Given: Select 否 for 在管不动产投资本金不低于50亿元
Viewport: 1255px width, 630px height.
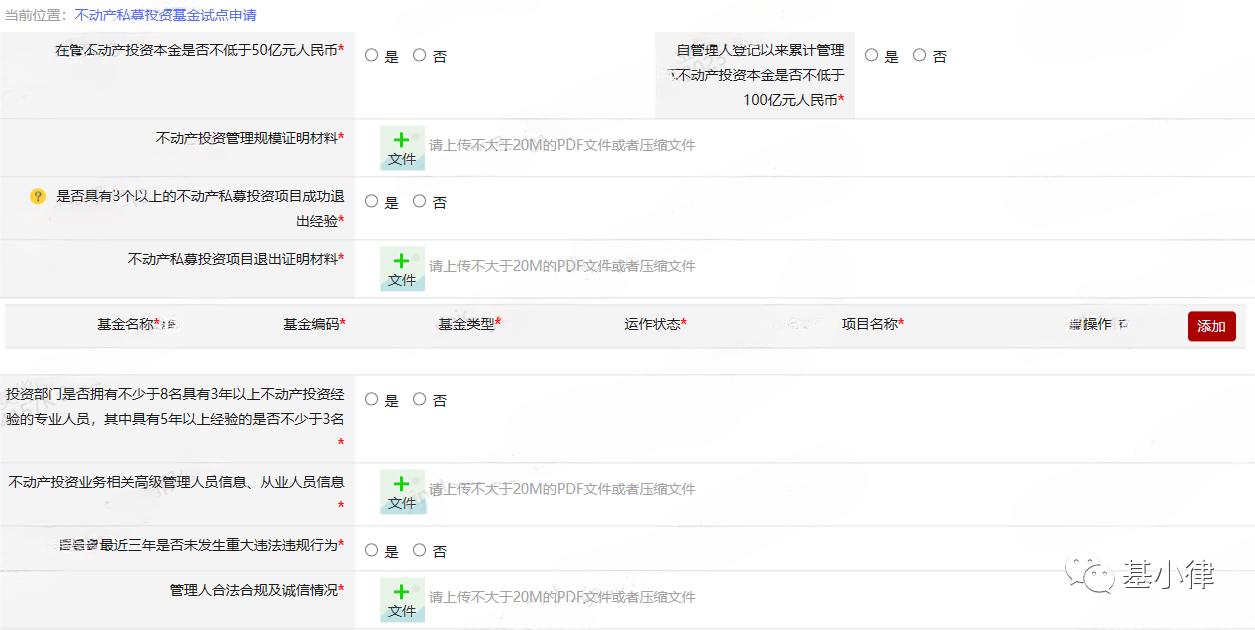Looking at the screenshot, I should pyautogui.click(x=419, y=55).
